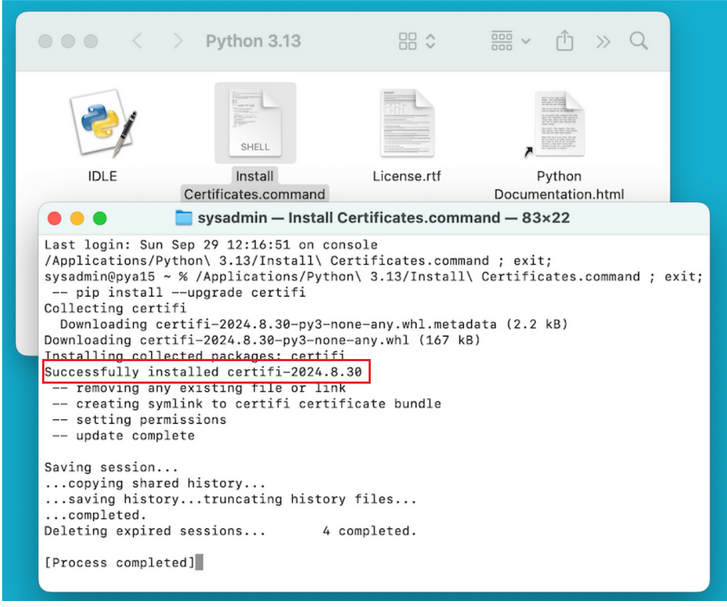Click 'Successfully installed certifi-2024.8.30' line
Screen dimensions: 727x607
pos(203,372)
